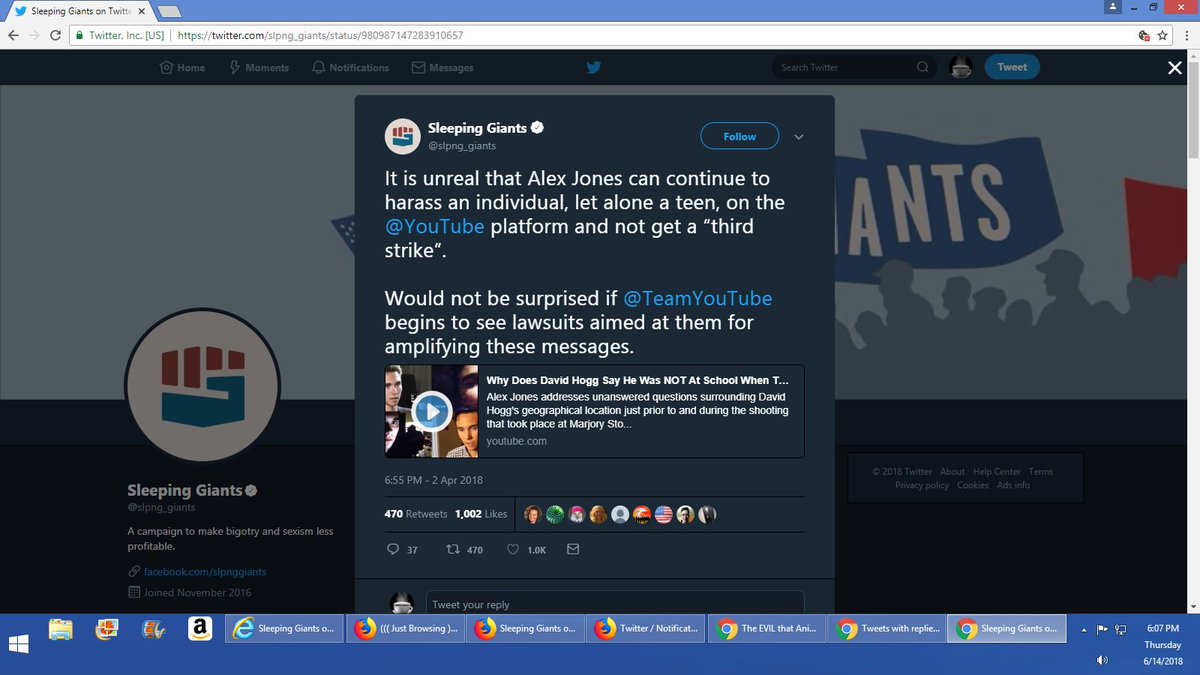Screen dimensions: 1200x675
Task: Open the 'Why Does David Hogg Say' video card title
Action: [637, 381]
